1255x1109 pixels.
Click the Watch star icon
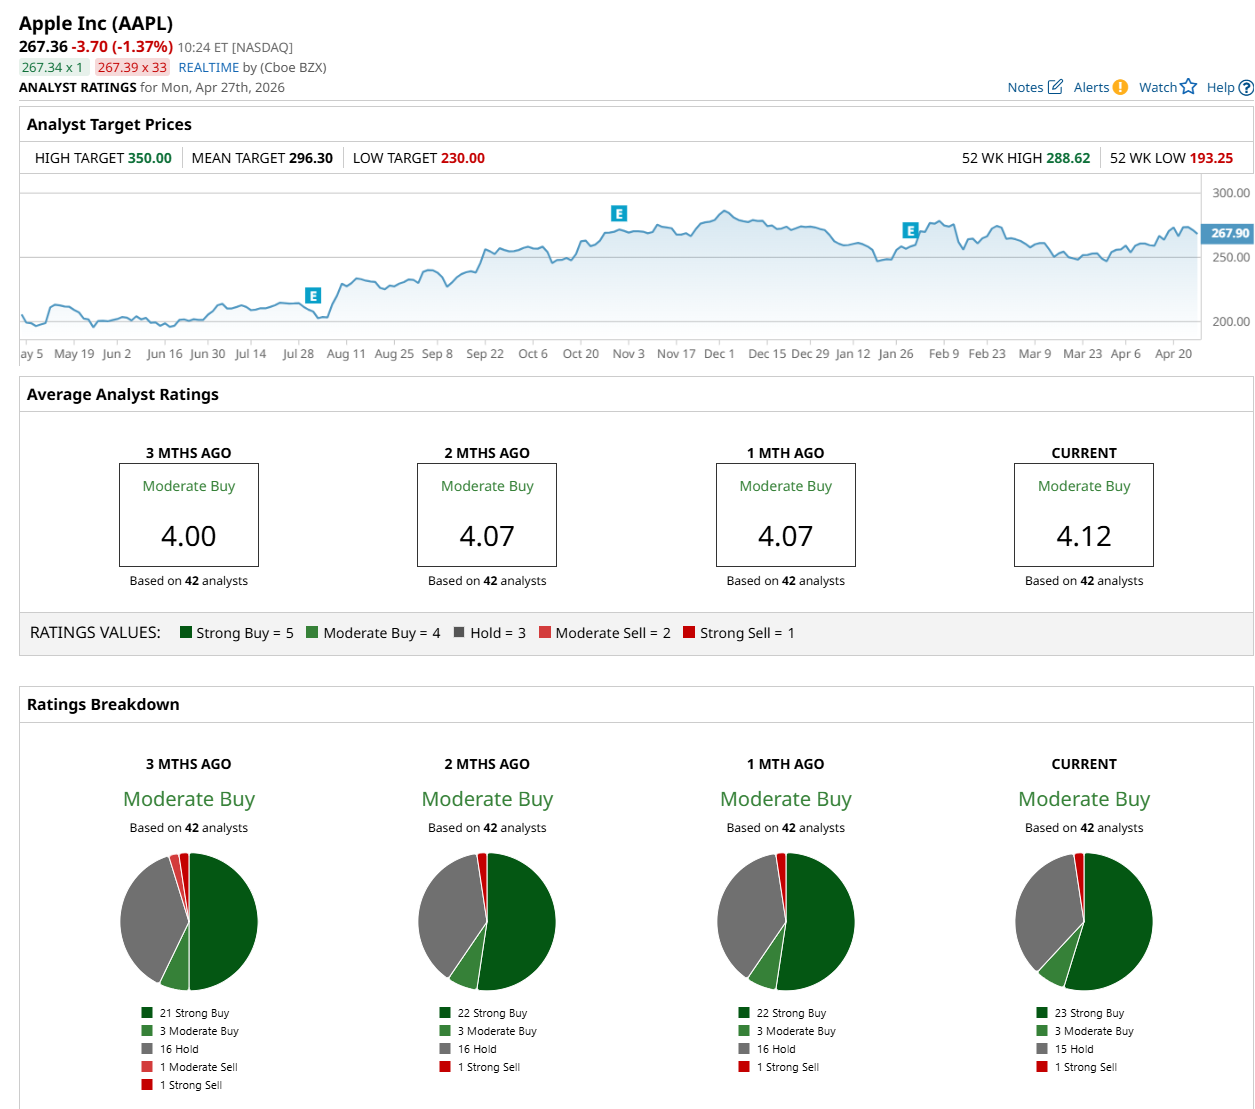tap(1188, 87)
